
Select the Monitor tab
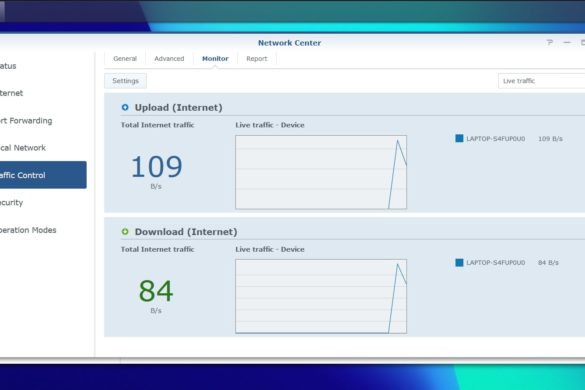[215, 59]
